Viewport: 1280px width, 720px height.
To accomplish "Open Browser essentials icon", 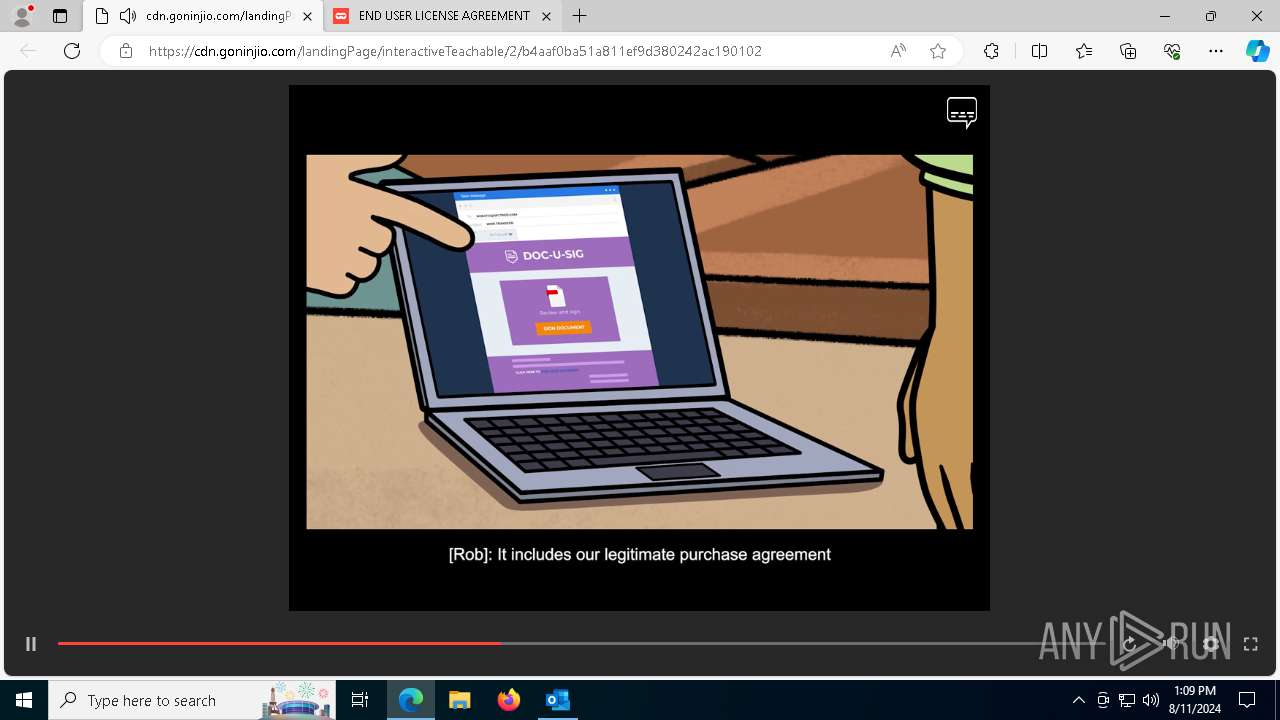I will [1172, 51].
